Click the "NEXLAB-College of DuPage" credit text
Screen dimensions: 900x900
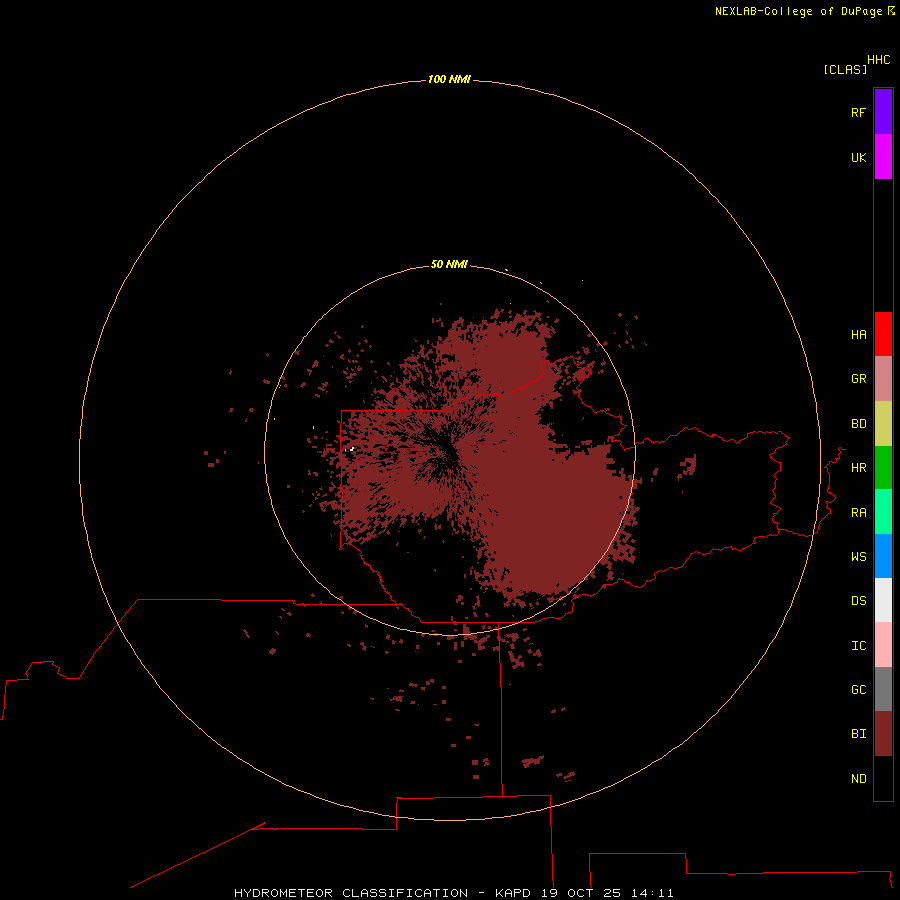(798, 11)
